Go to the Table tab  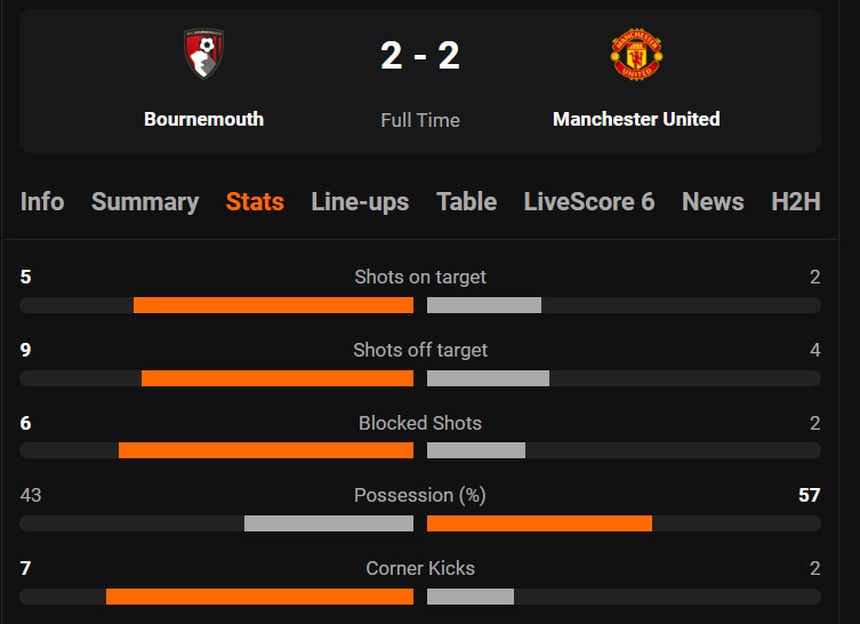[466, 202]
